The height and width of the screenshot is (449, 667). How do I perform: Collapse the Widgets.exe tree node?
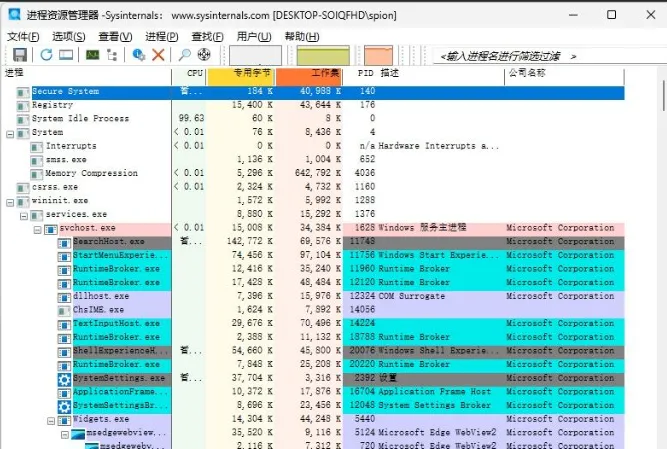[x=51, y=421]
